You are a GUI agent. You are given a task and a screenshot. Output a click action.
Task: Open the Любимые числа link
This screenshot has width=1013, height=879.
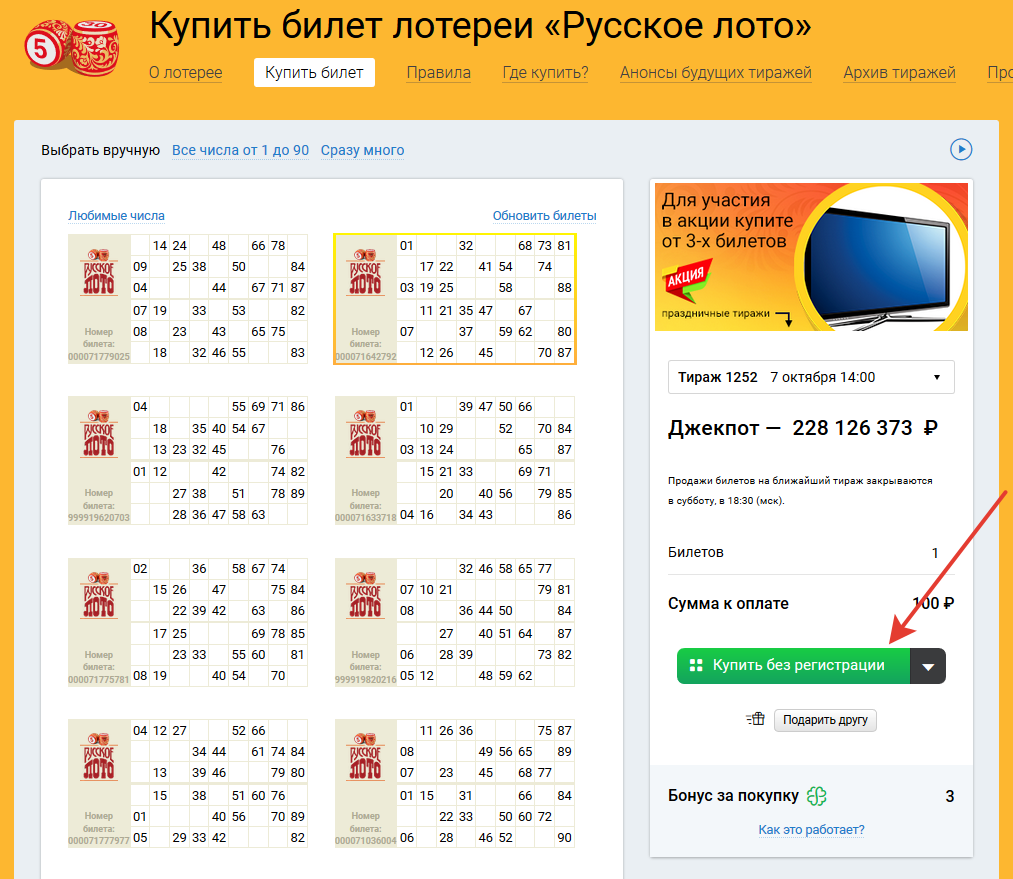point(116,216)
